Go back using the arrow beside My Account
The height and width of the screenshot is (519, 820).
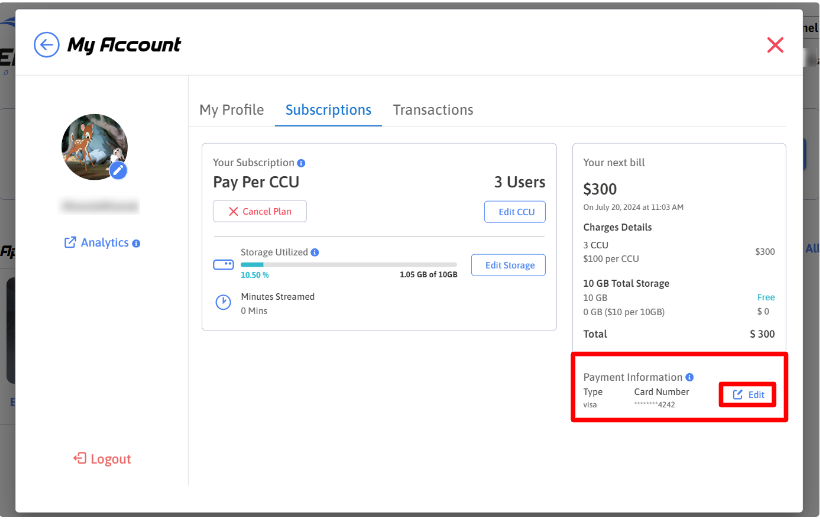pos(46,45)
